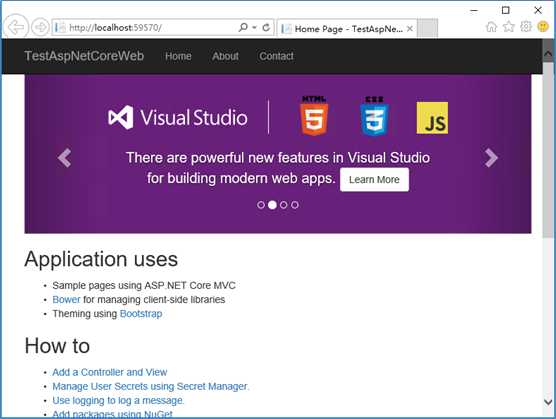556x419 pixels.
Task: Select third carousel indicator dot
Action: [x=284, y=205]
